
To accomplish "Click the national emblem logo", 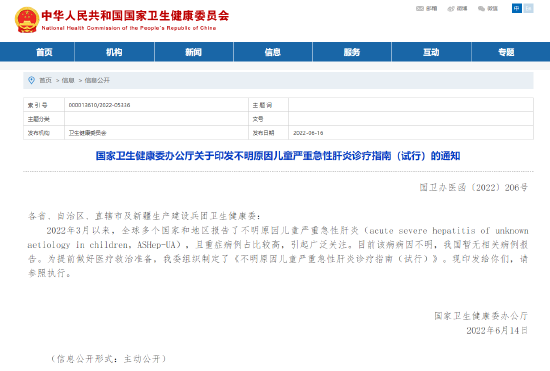I will pos(27,20).
